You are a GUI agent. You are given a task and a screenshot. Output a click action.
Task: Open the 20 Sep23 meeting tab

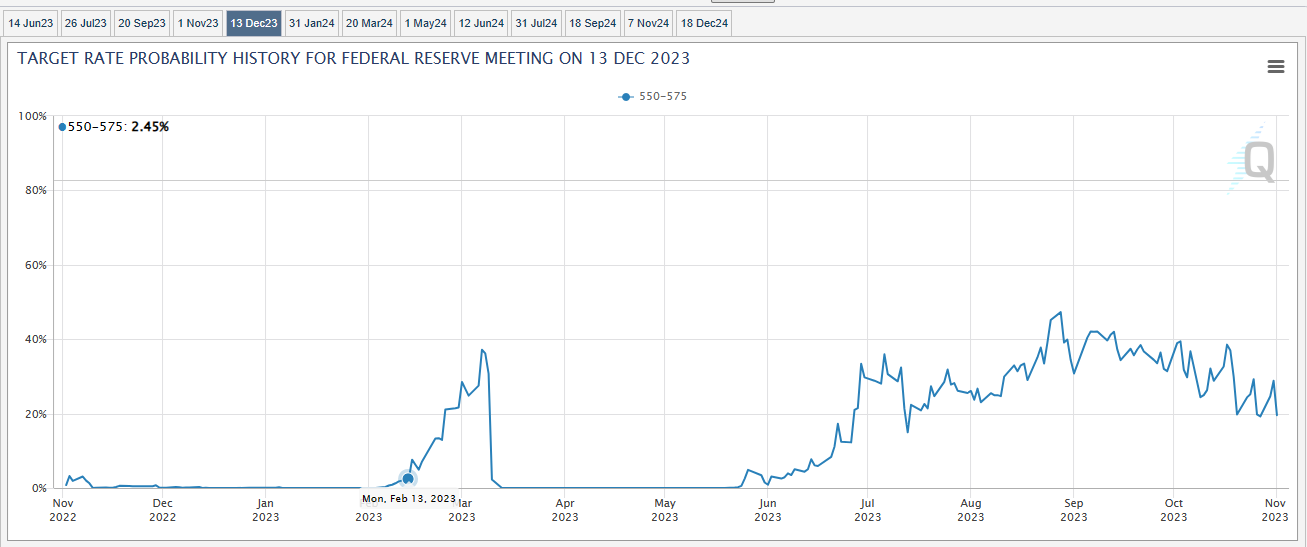pos(141,23)
